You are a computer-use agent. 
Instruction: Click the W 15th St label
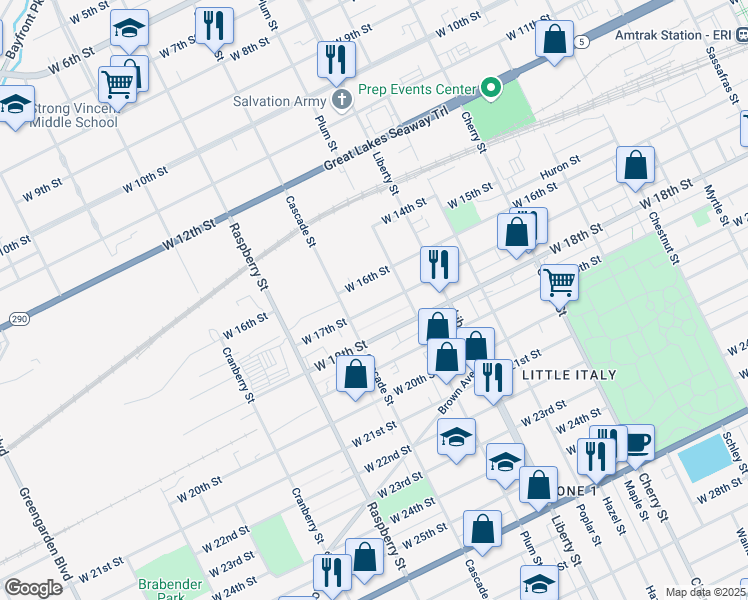[x=469, y=195]
